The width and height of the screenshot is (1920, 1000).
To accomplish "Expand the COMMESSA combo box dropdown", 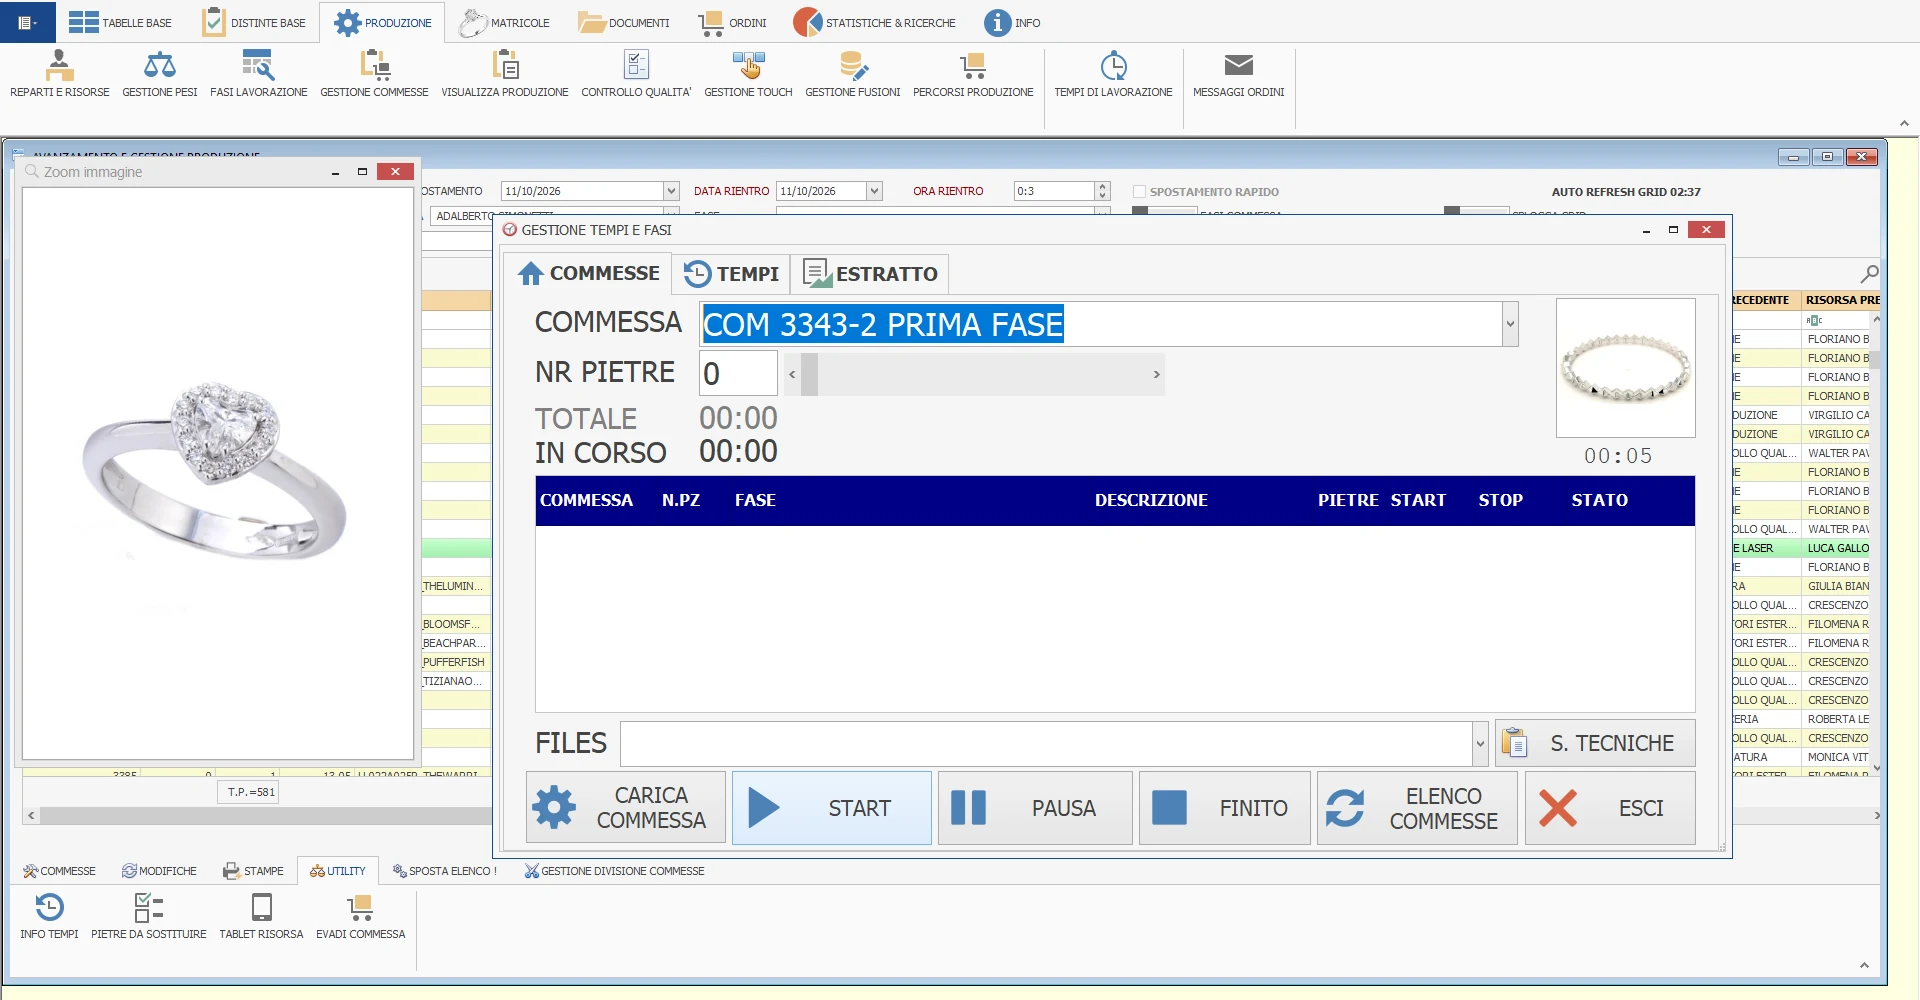I will 1510,324.
